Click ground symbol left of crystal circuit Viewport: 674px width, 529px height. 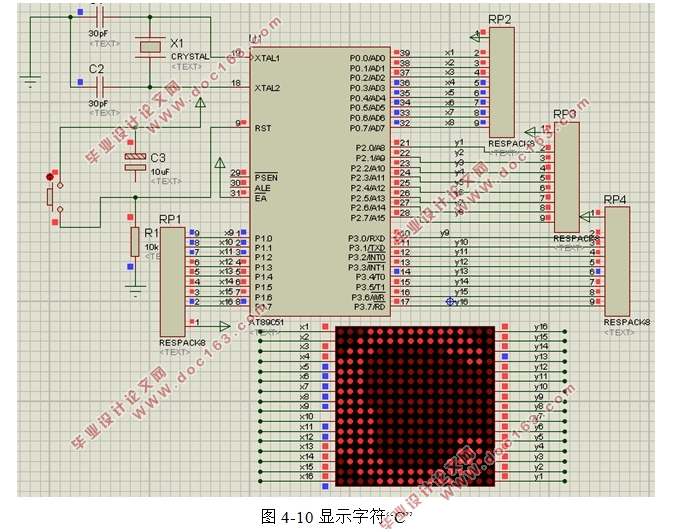click(30, 82)
